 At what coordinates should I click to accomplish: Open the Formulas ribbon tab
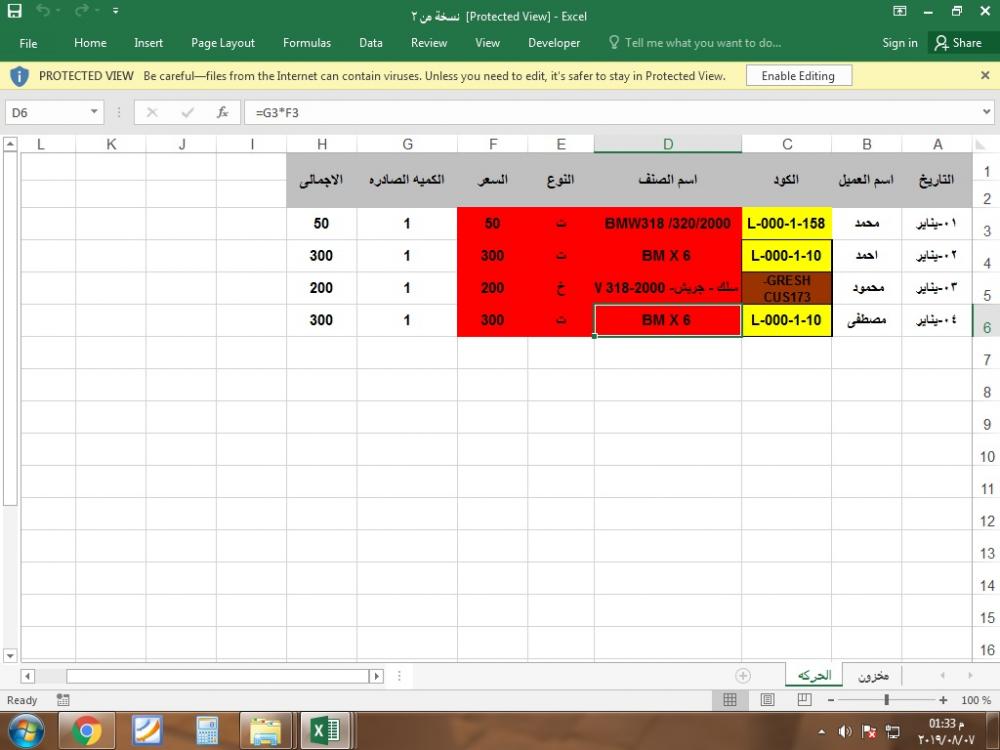[307, 43]
